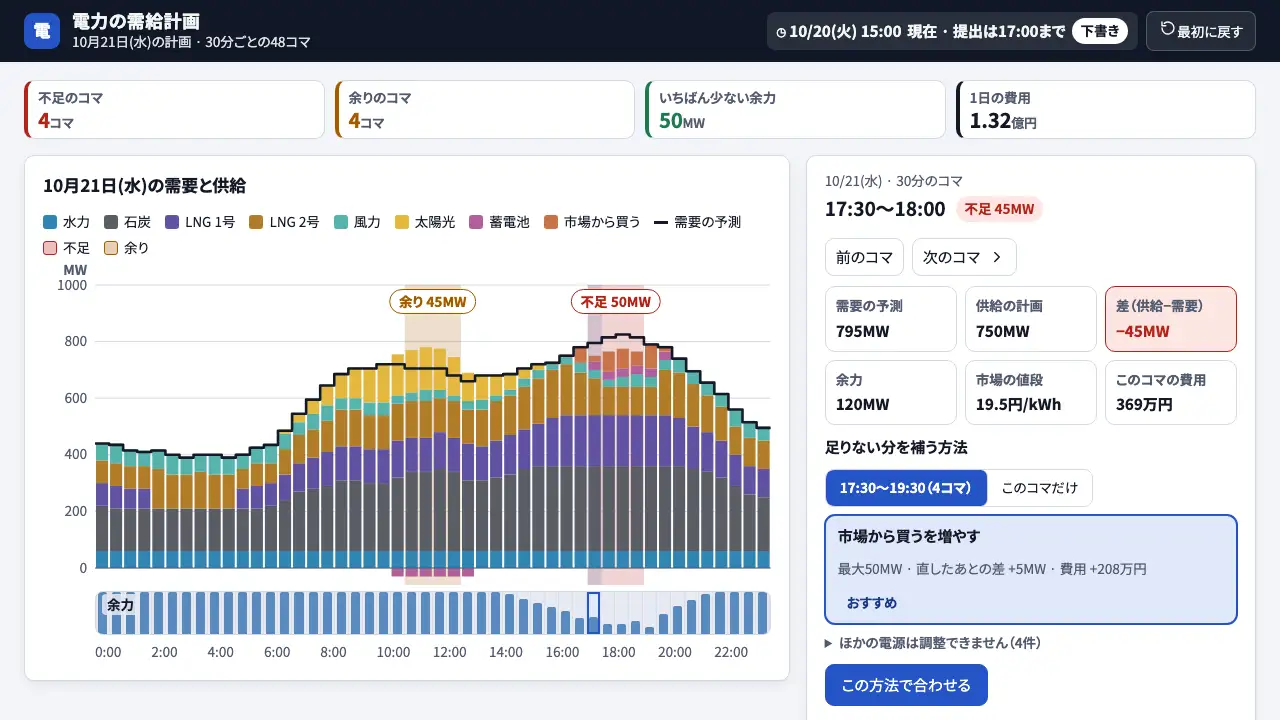This screenshot has height=720, width=1280.
Task: Click the 水力 legend color square
Action: pyautogui.click(x=50, y=222)
